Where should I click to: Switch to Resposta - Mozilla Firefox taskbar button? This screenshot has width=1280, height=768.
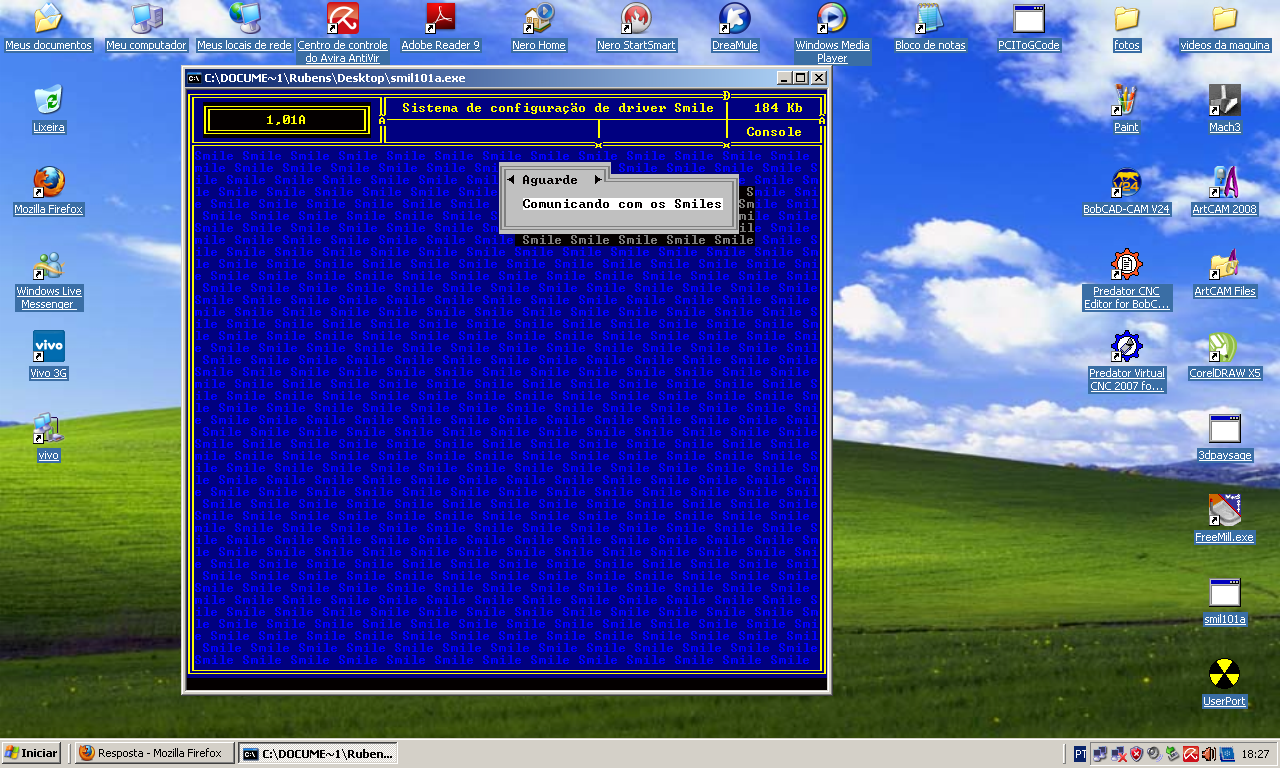pyautogui.click(x=154, y=753)
